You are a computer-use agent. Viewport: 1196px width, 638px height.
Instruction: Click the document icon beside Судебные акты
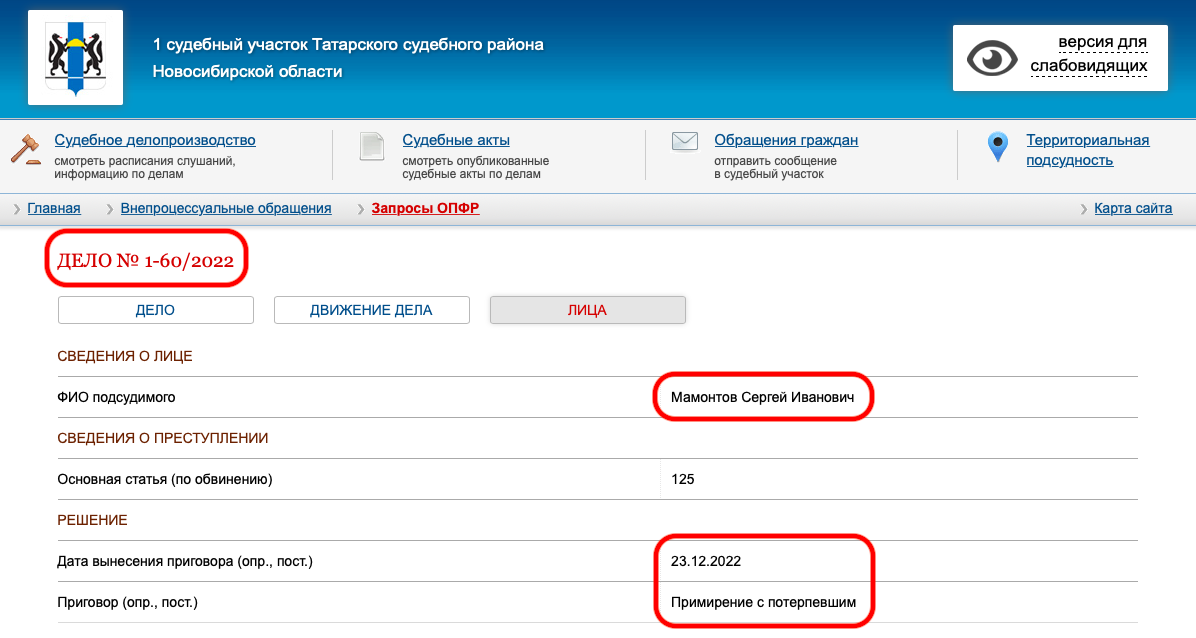pos(372,147)
